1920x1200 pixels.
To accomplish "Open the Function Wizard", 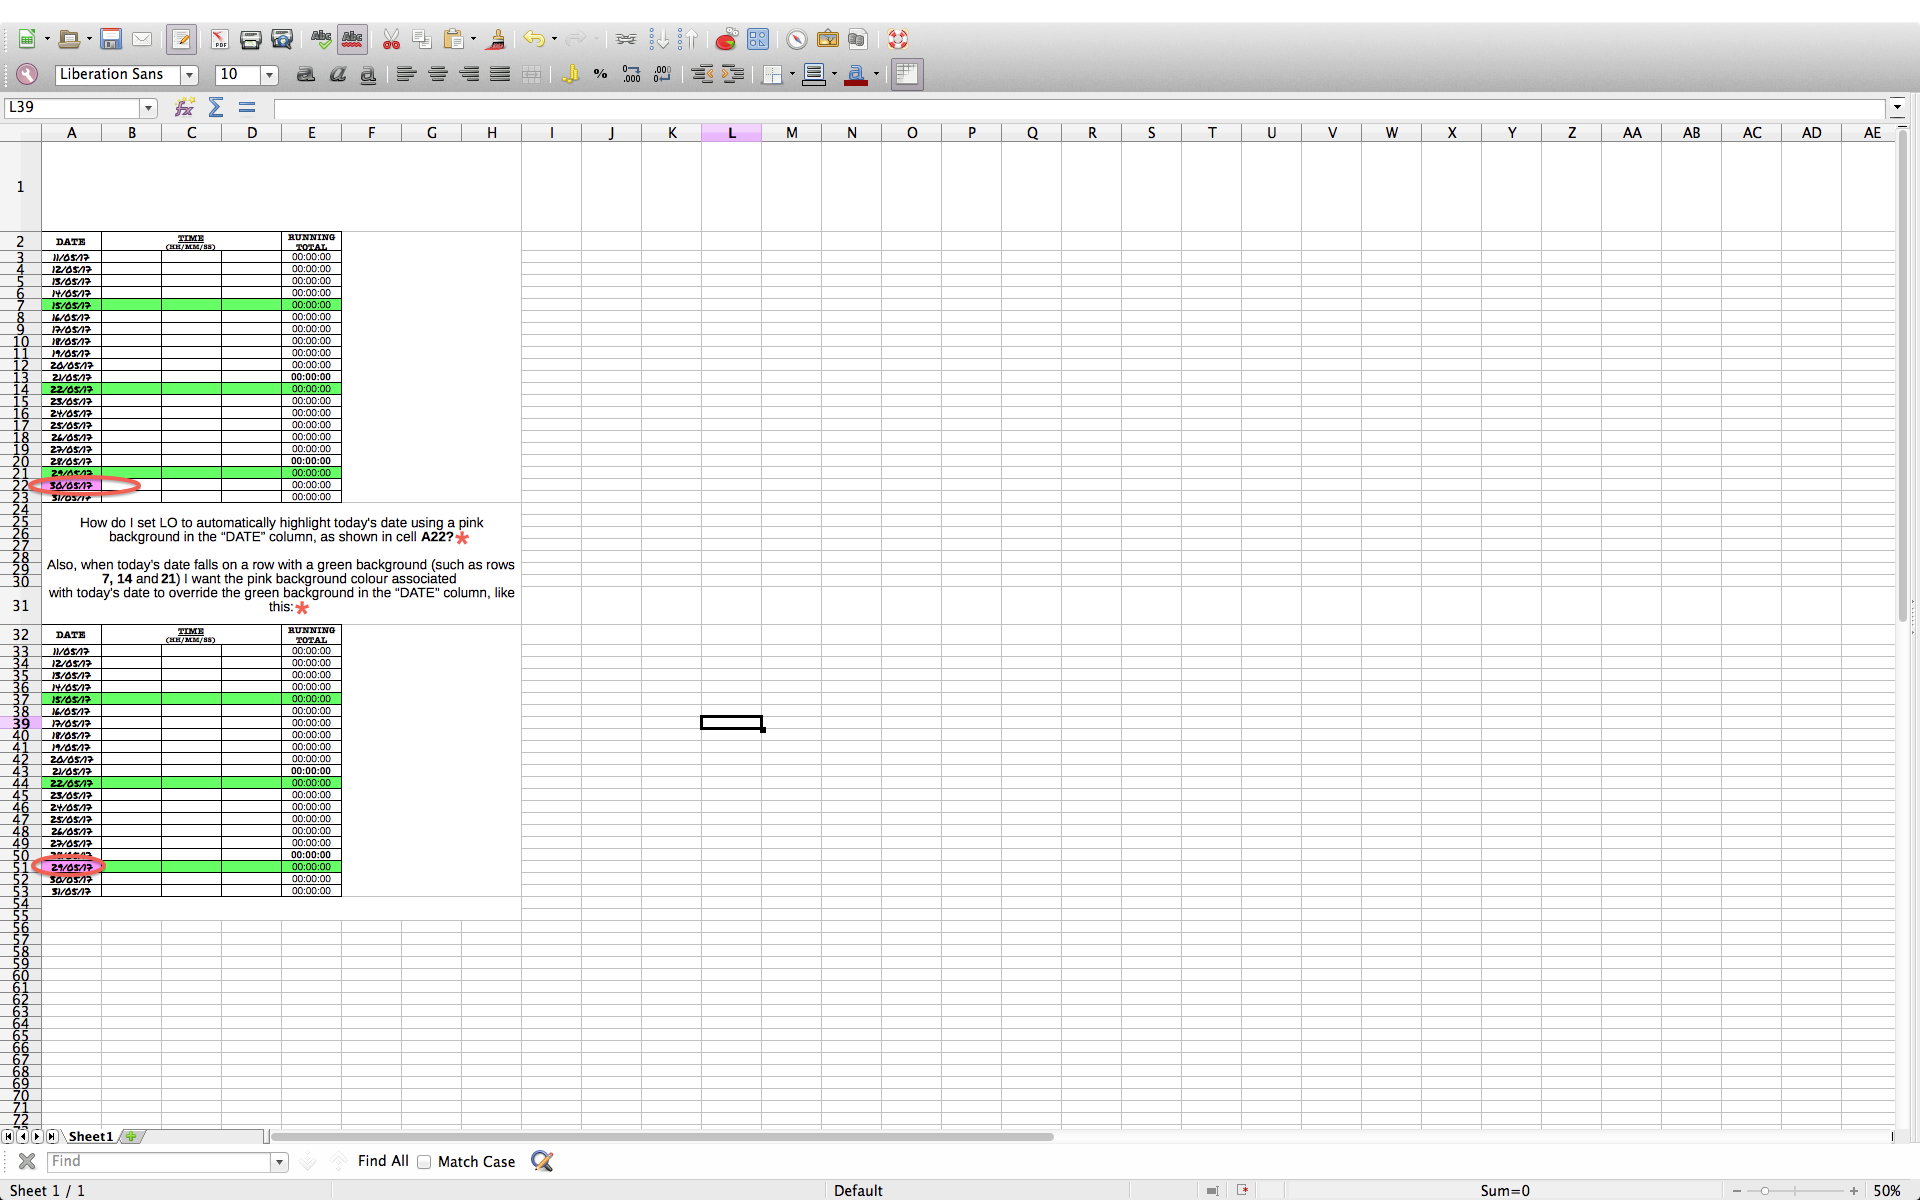I will (x=185, y=107).
